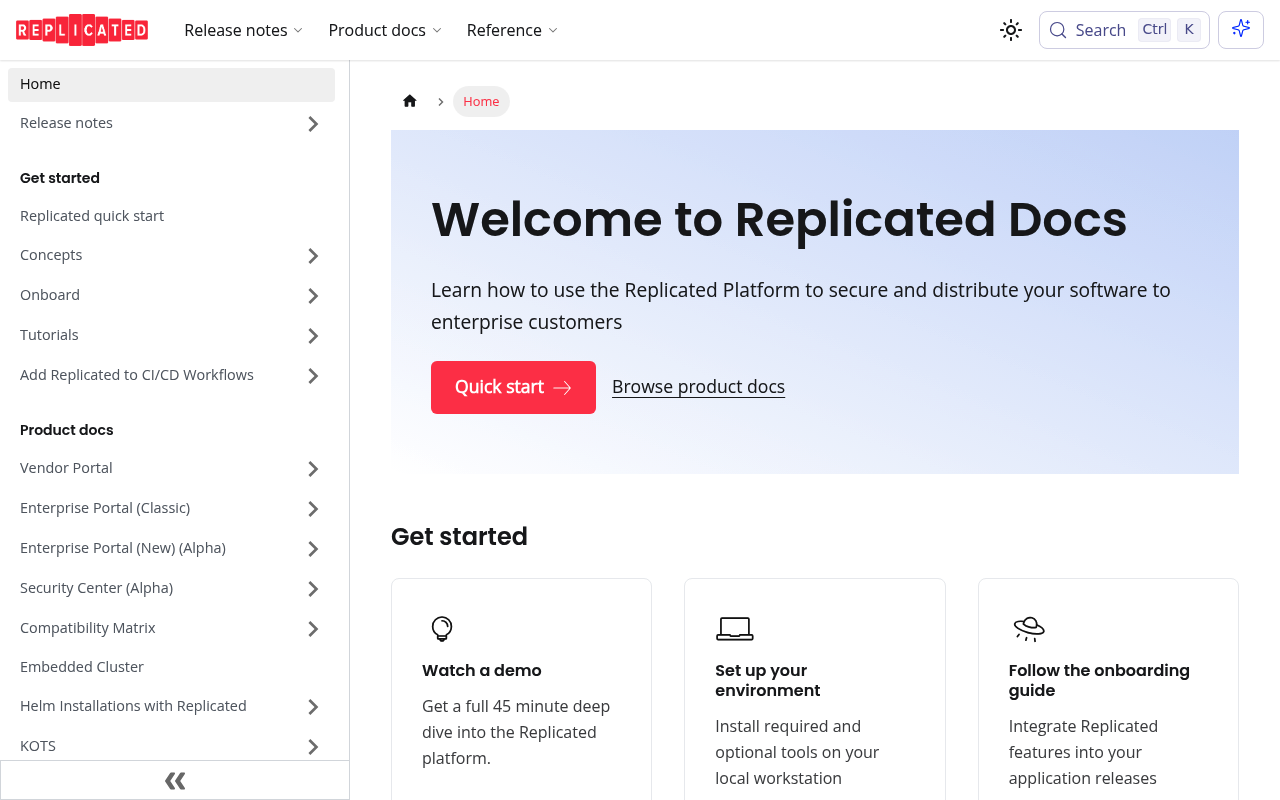Expand the Onboard section chevron

point(313,296)
